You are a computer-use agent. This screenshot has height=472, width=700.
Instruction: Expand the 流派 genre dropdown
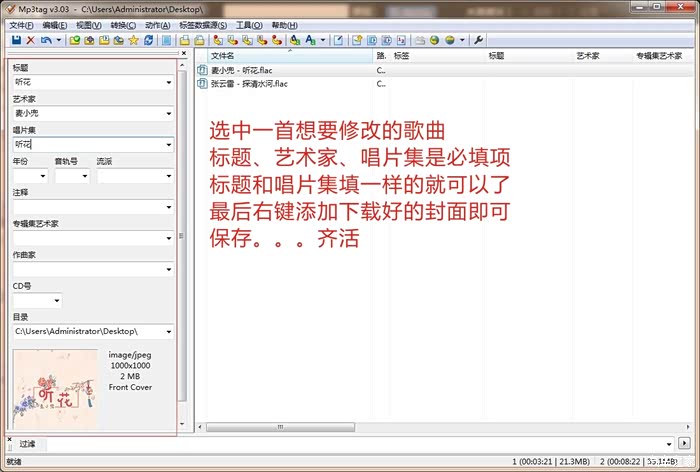pyautogui.click(x=167, y=176)
